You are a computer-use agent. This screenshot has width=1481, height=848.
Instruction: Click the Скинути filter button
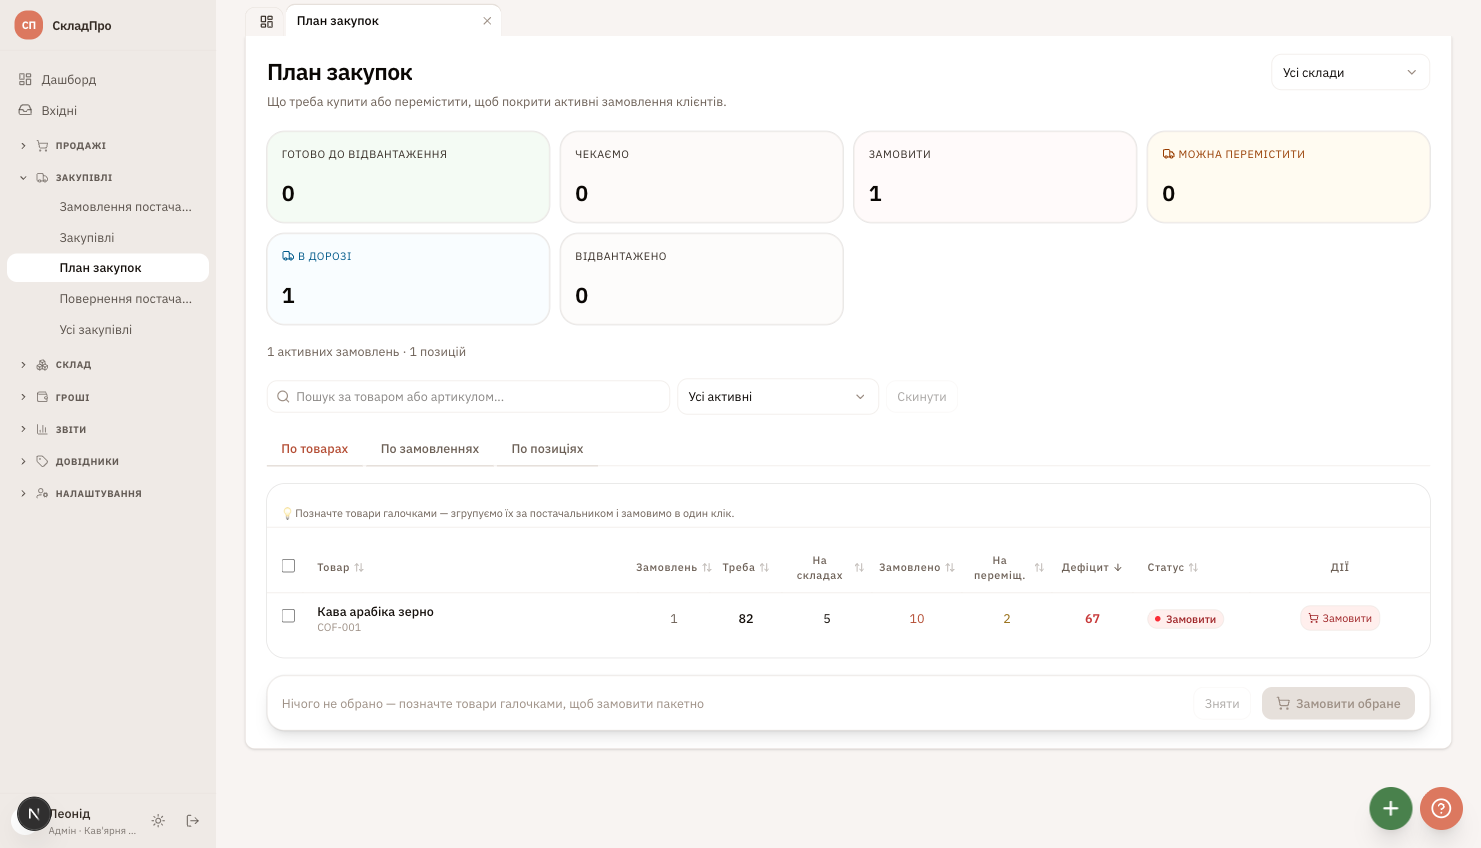point(922,397)
